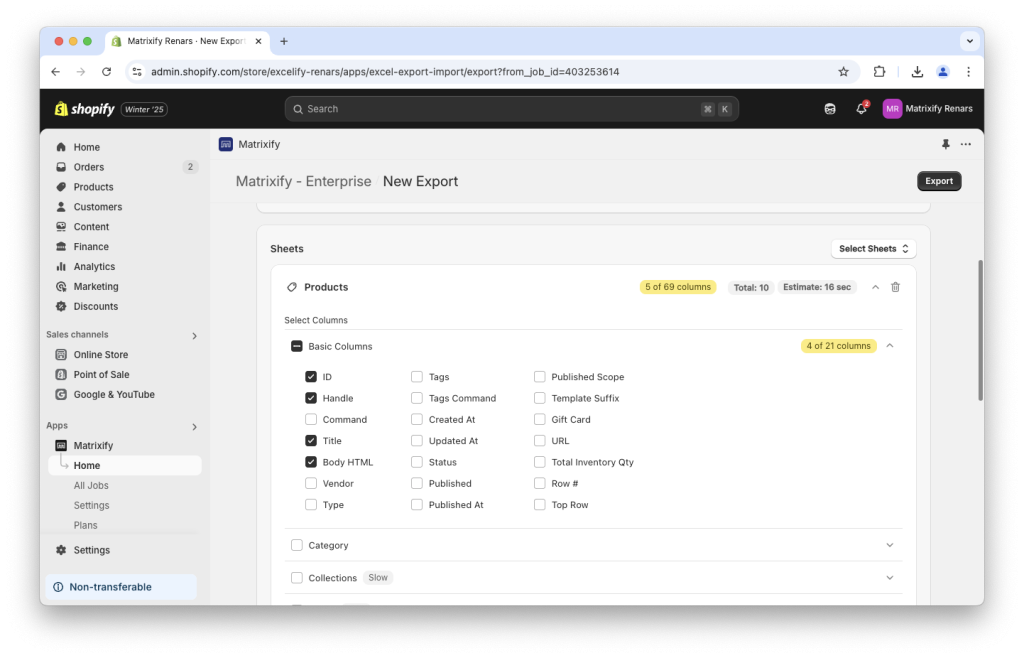Open the Plans page from the sidebar
Viewport: 1024px width, 658px height.
pyautogui.click(x=88, y=525)
